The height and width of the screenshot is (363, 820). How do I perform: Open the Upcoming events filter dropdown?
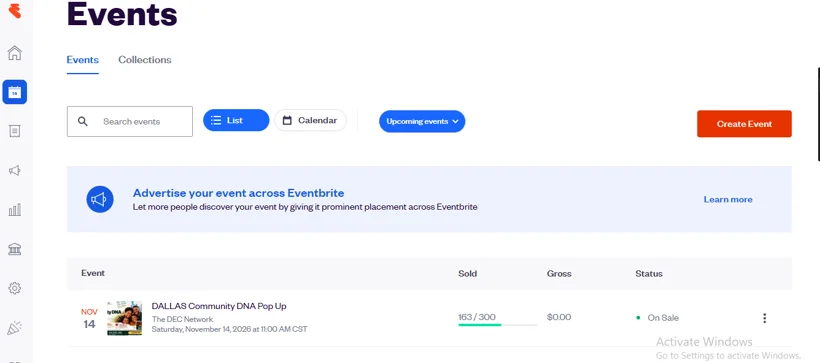tap(422, 121)
